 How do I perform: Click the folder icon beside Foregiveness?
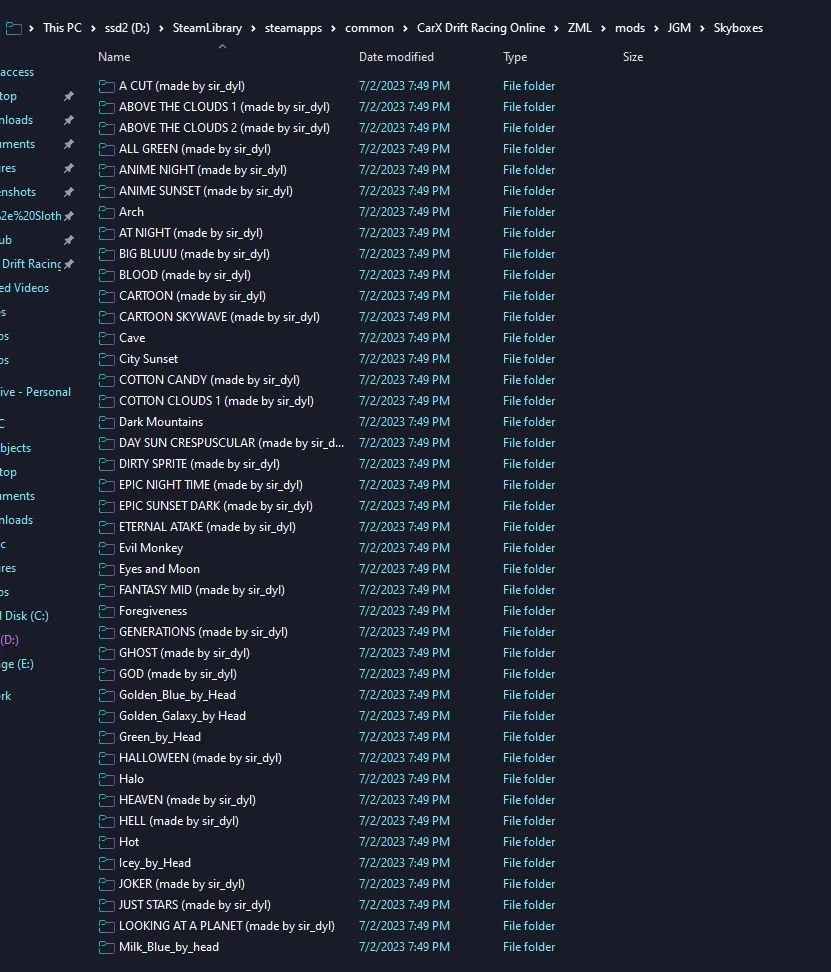pos(107,611)
